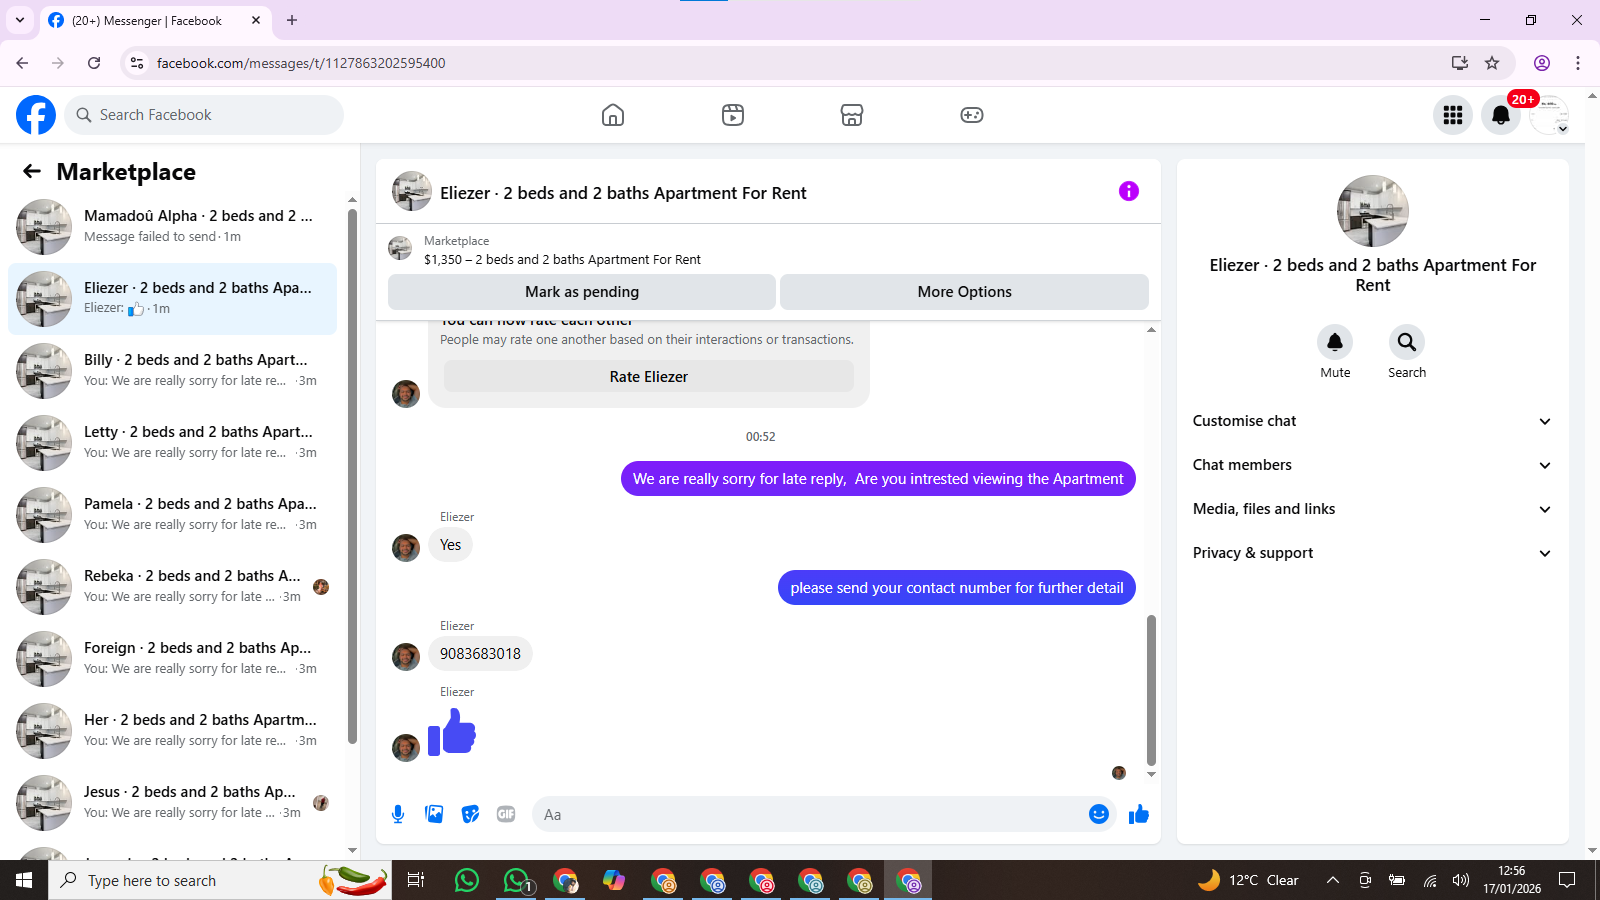Open conversation information purple icon

pyautogui.click(x=1129, y=191)
